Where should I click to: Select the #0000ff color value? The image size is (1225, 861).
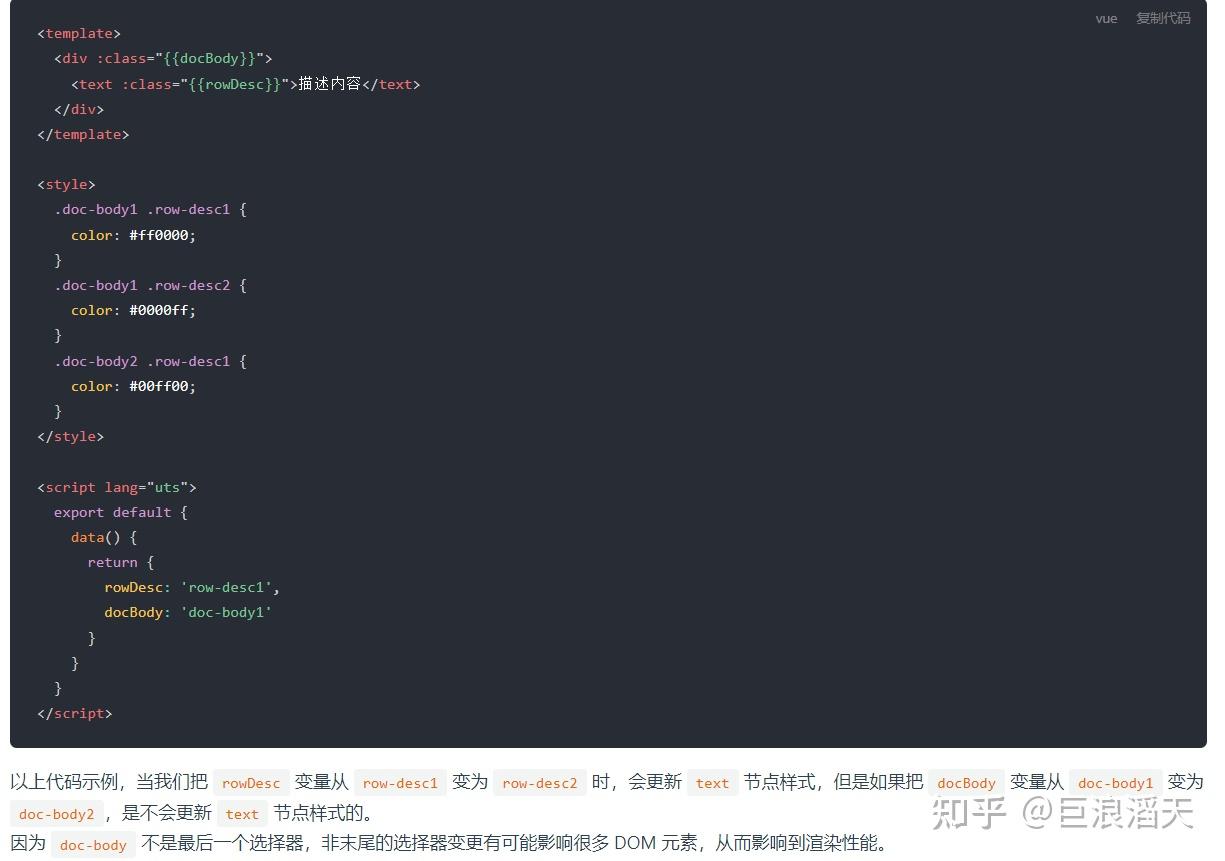tap(159, 310)
